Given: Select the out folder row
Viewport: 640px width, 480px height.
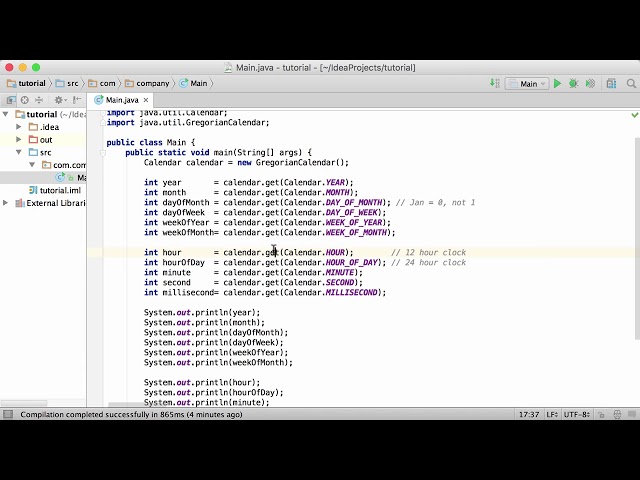Looking at the screenshot, I should (43, 140).
